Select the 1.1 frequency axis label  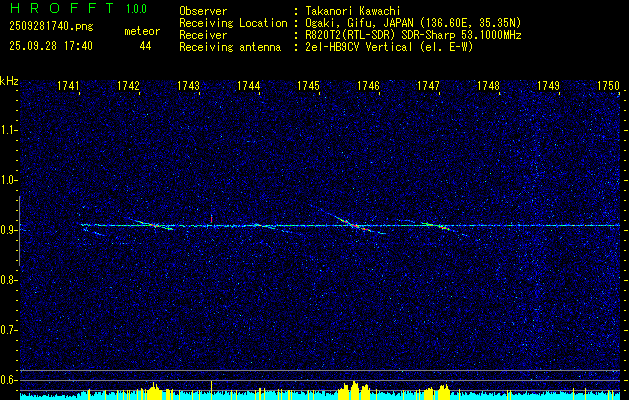(x=9, y=130)
